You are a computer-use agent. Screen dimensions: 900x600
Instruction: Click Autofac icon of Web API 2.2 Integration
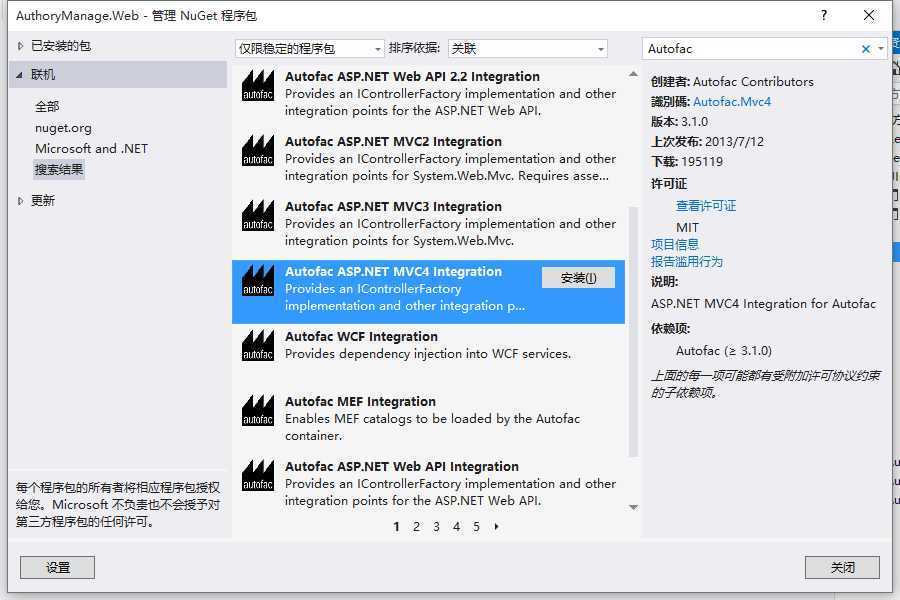point(258,86)
